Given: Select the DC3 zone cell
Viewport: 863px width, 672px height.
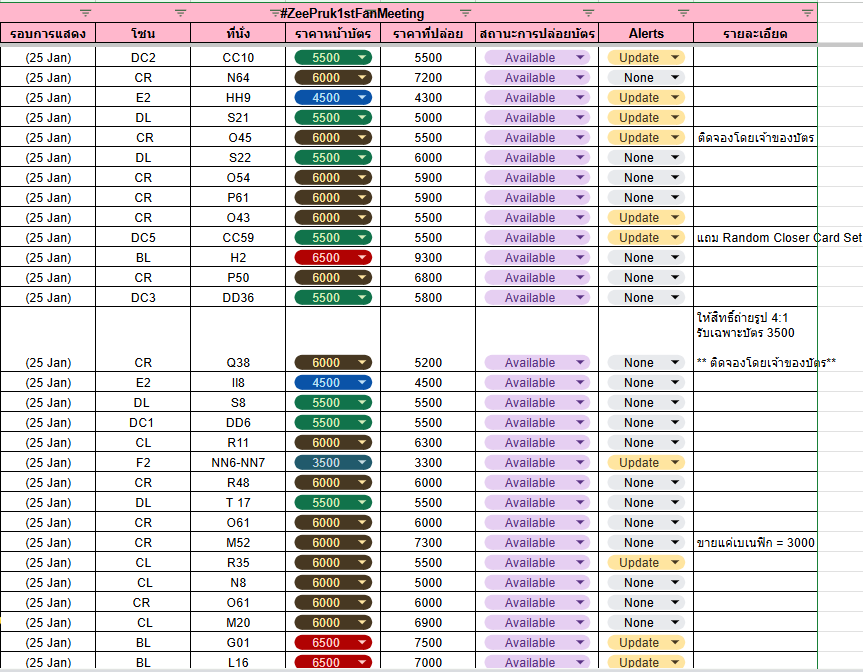Looking at the screenshot, I should point(143,297).
